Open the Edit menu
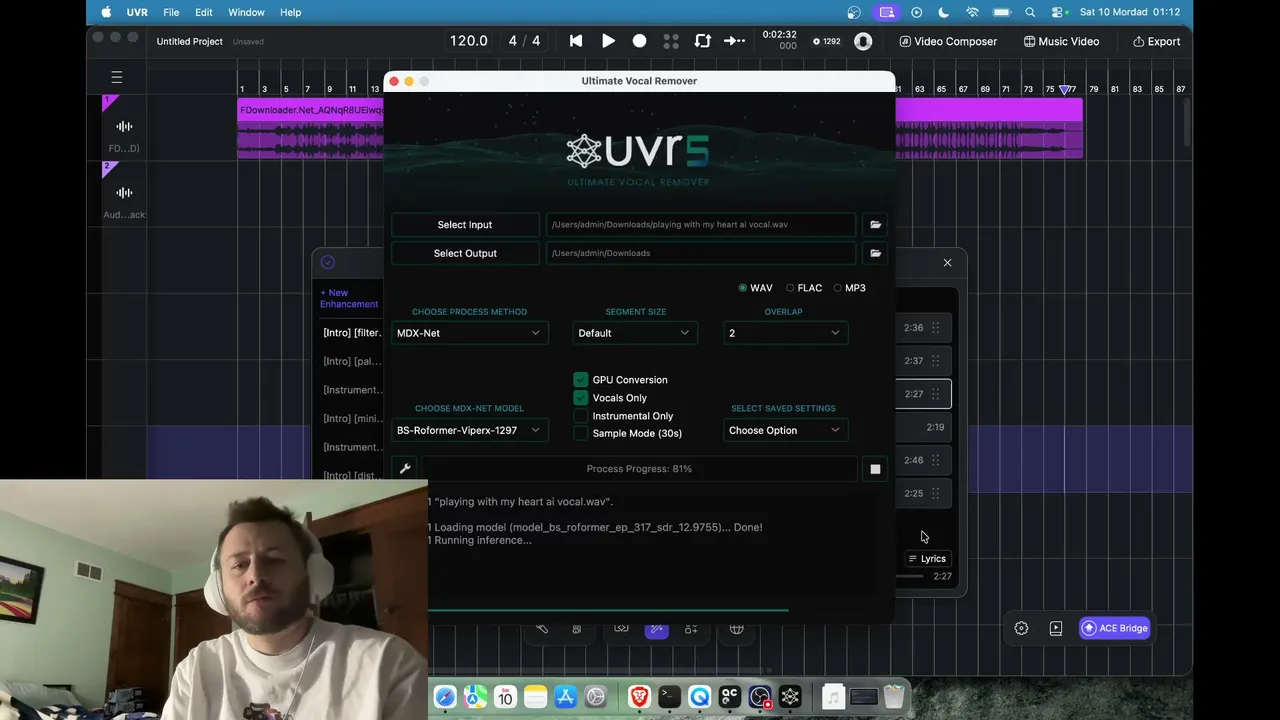This screenshot has width=1280, height=720. click(x=204, y=12)
